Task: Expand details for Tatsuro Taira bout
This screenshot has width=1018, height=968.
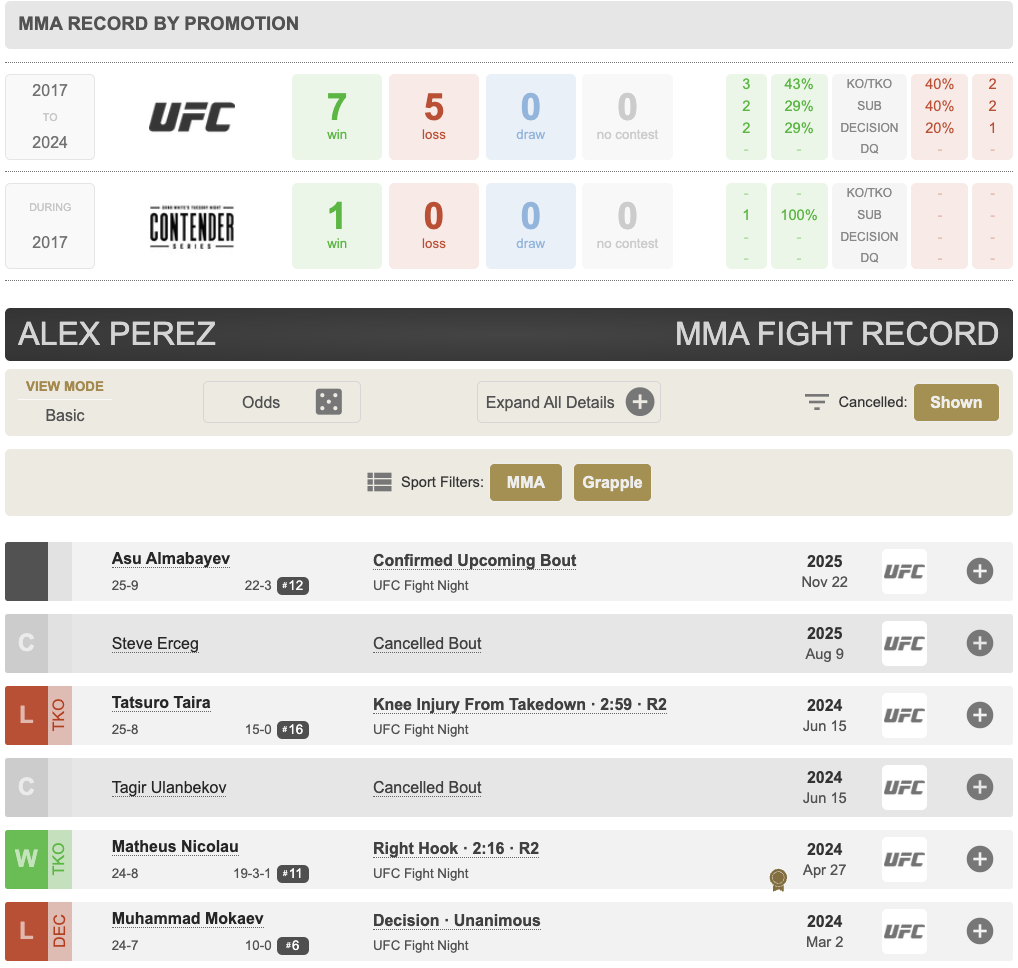Action: point(979,715)
